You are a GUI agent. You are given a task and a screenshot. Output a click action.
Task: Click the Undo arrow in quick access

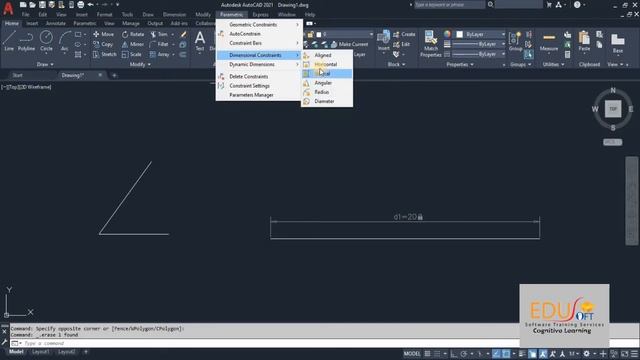point(90,5)
